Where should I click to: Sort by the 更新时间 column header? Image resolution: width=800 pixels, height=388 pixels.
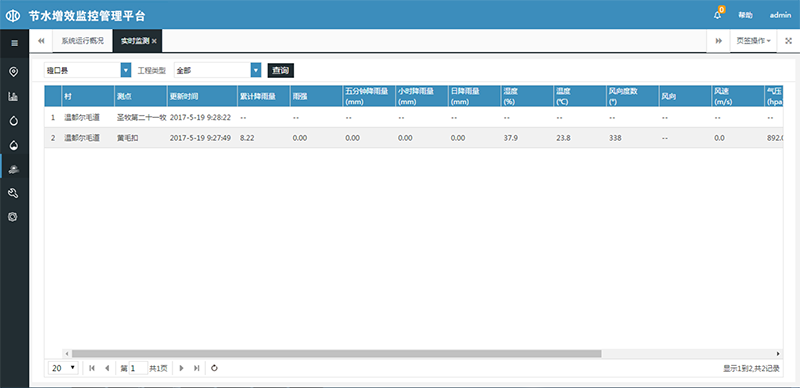pyautogui.click(x=203, y=96)
